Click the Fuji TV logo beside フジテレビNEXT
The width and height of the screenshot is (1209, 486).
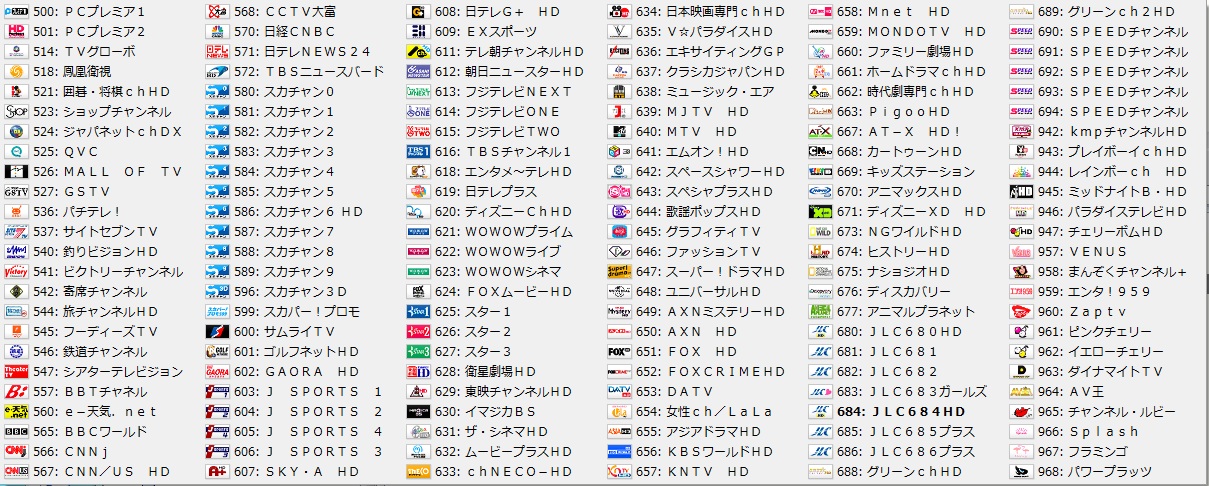pyautogui.click(x=419, y=91)
